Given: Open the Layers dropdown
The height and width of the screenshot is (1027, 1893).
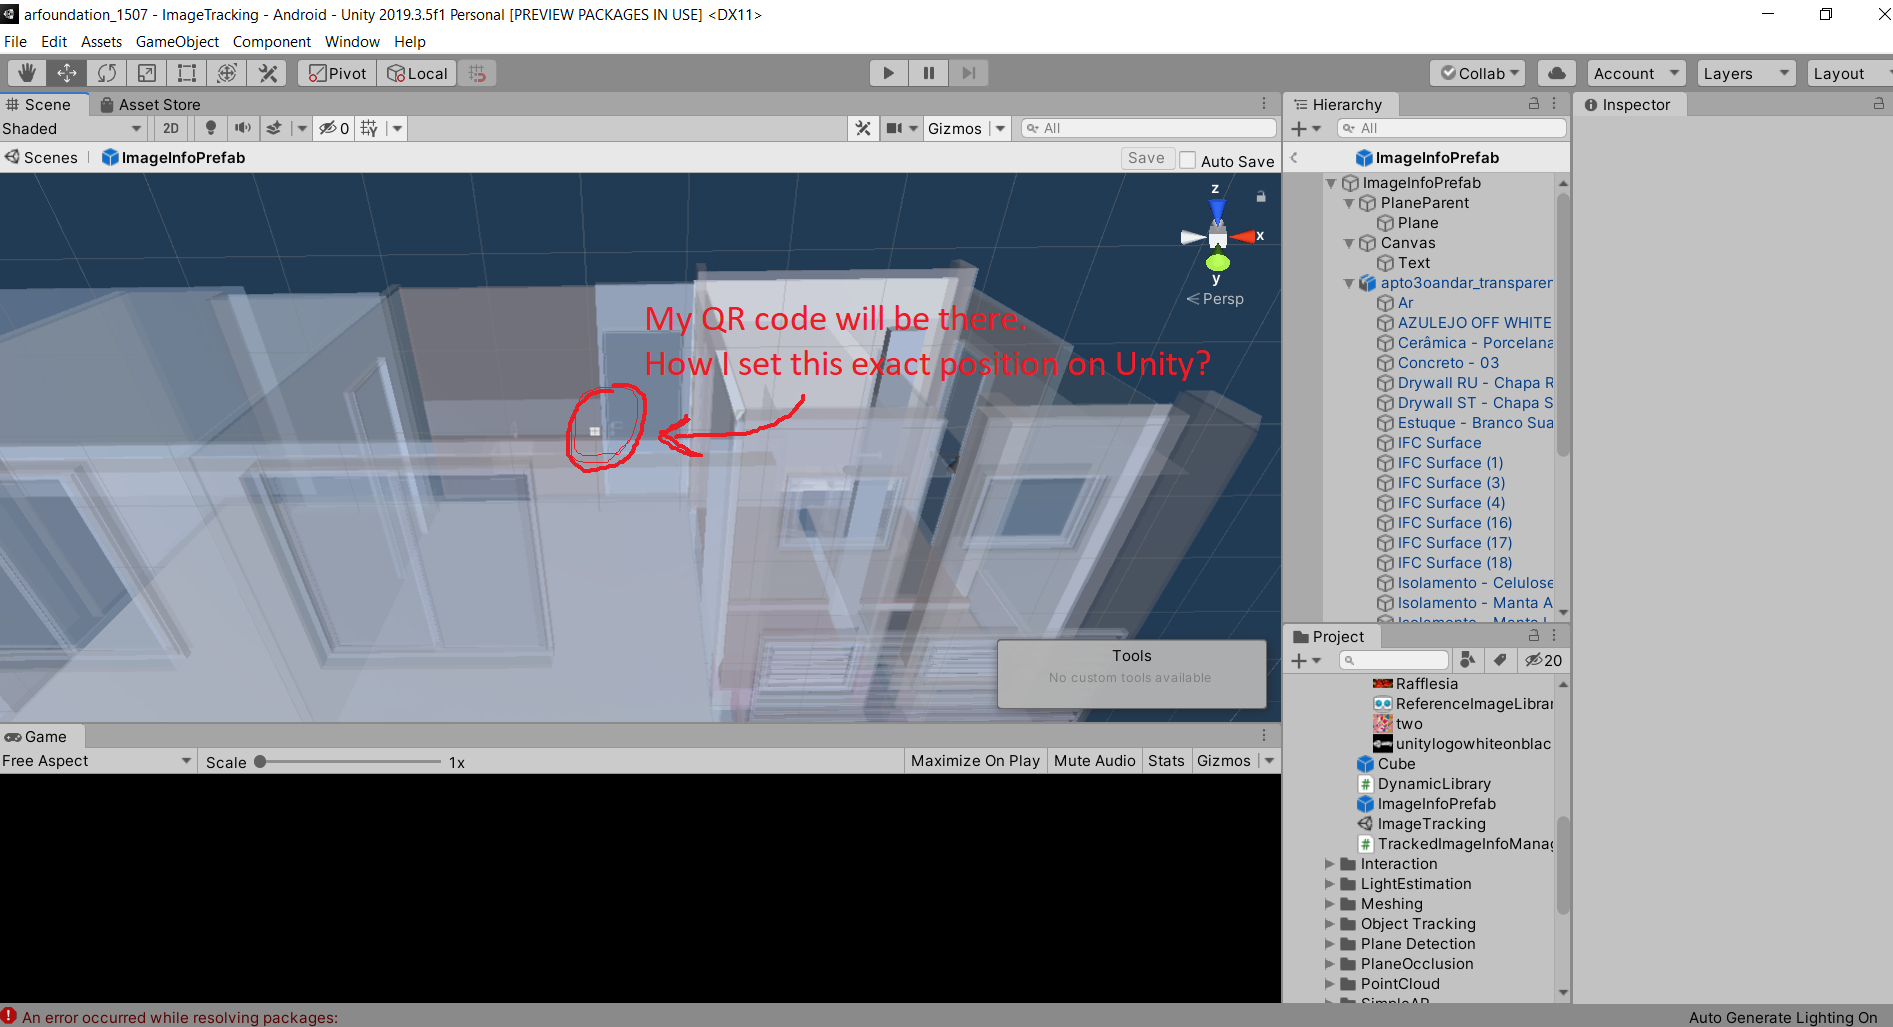Looking at the screenshot, I should (x=1744, y=72).
